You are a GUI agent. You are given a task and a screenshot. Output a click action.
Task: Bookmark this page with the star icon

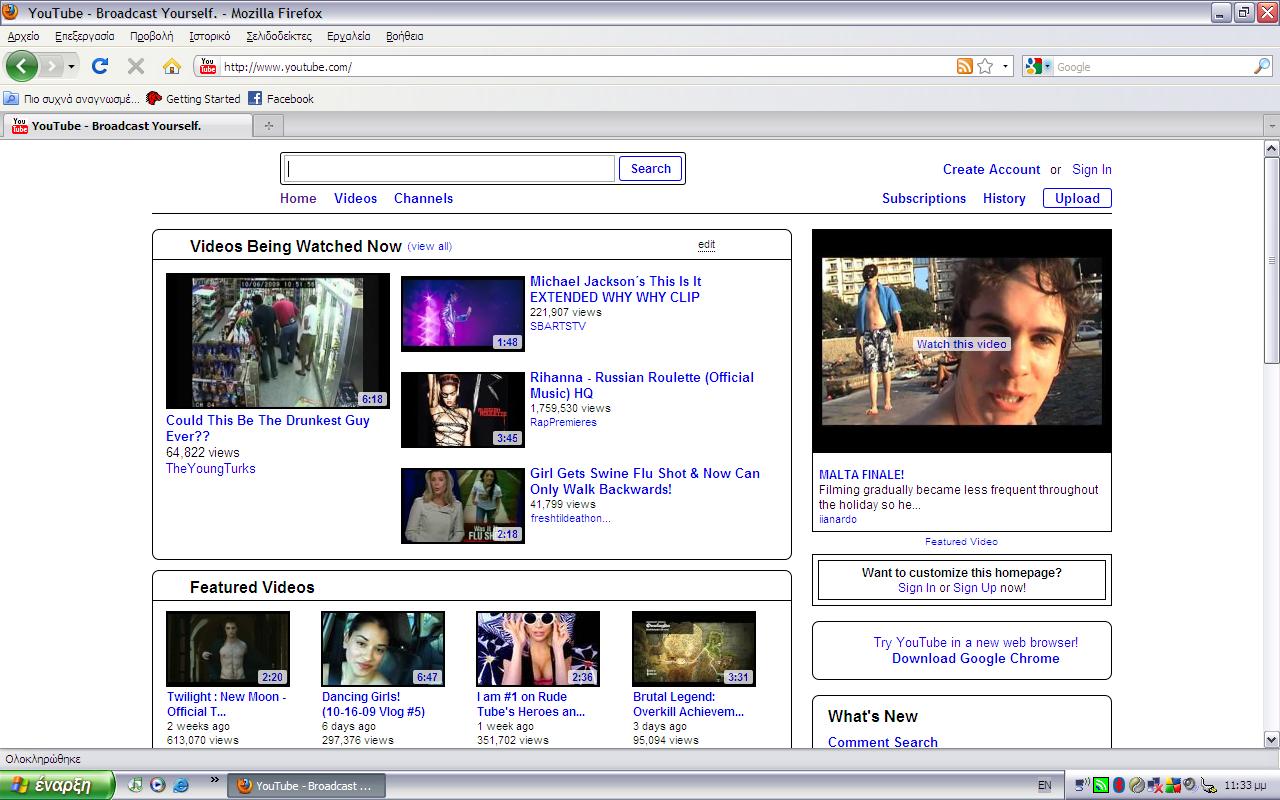(x=986, y=67)
